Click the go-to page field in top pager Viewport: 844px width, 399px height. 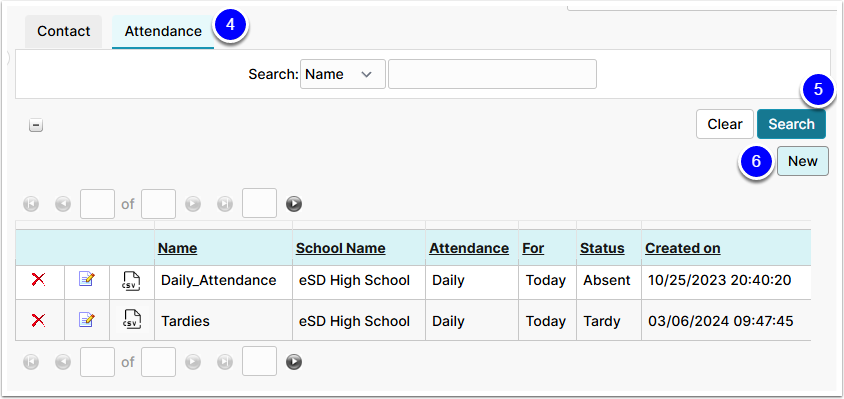tap(259, 203)
